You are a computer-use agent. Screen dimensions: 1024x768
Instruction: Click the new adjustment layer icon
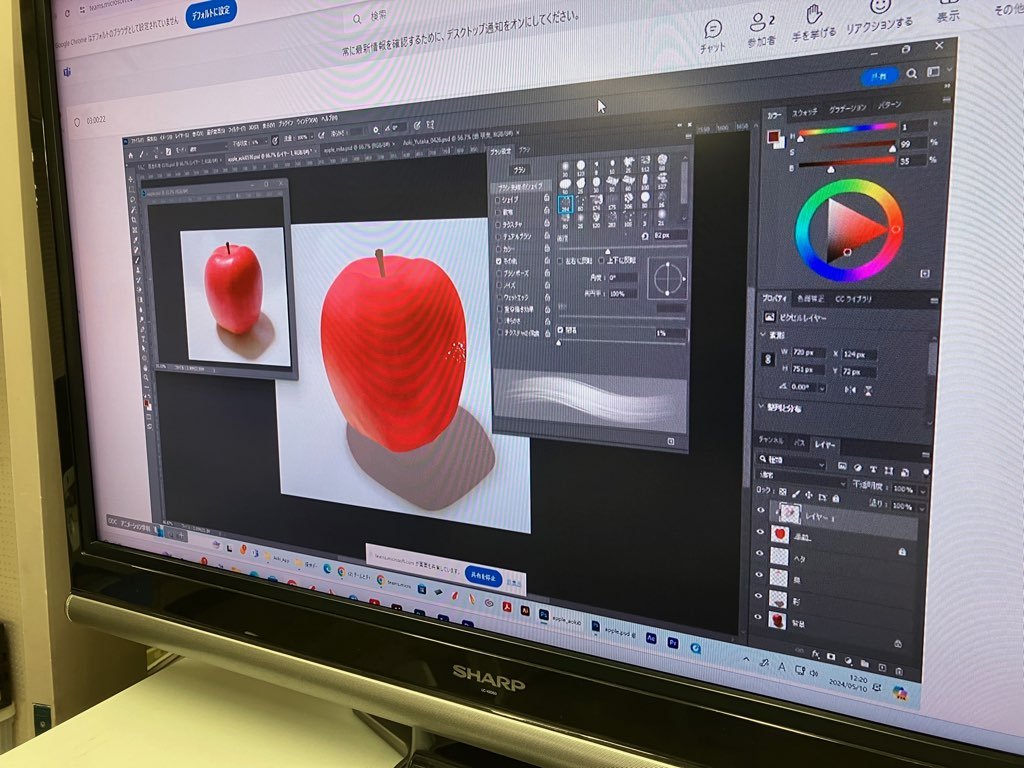click(x=848, y=660)
